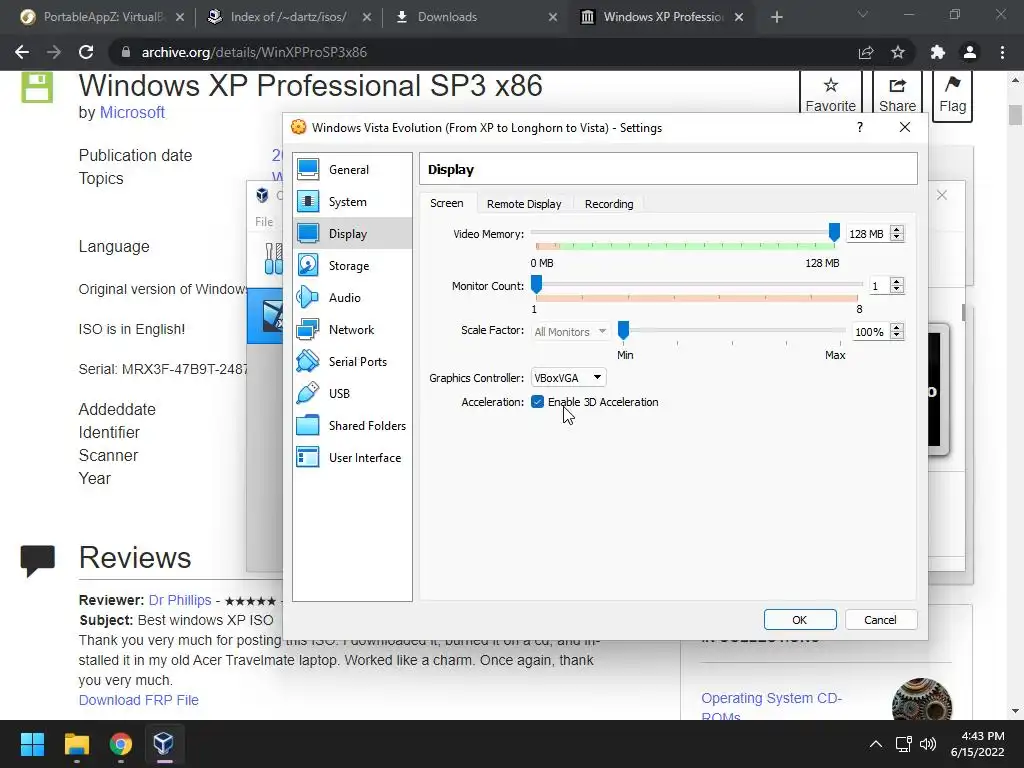Click the Scale Factor percentage field
This screenshot has height=768, width=1024.
pos(869,332)
